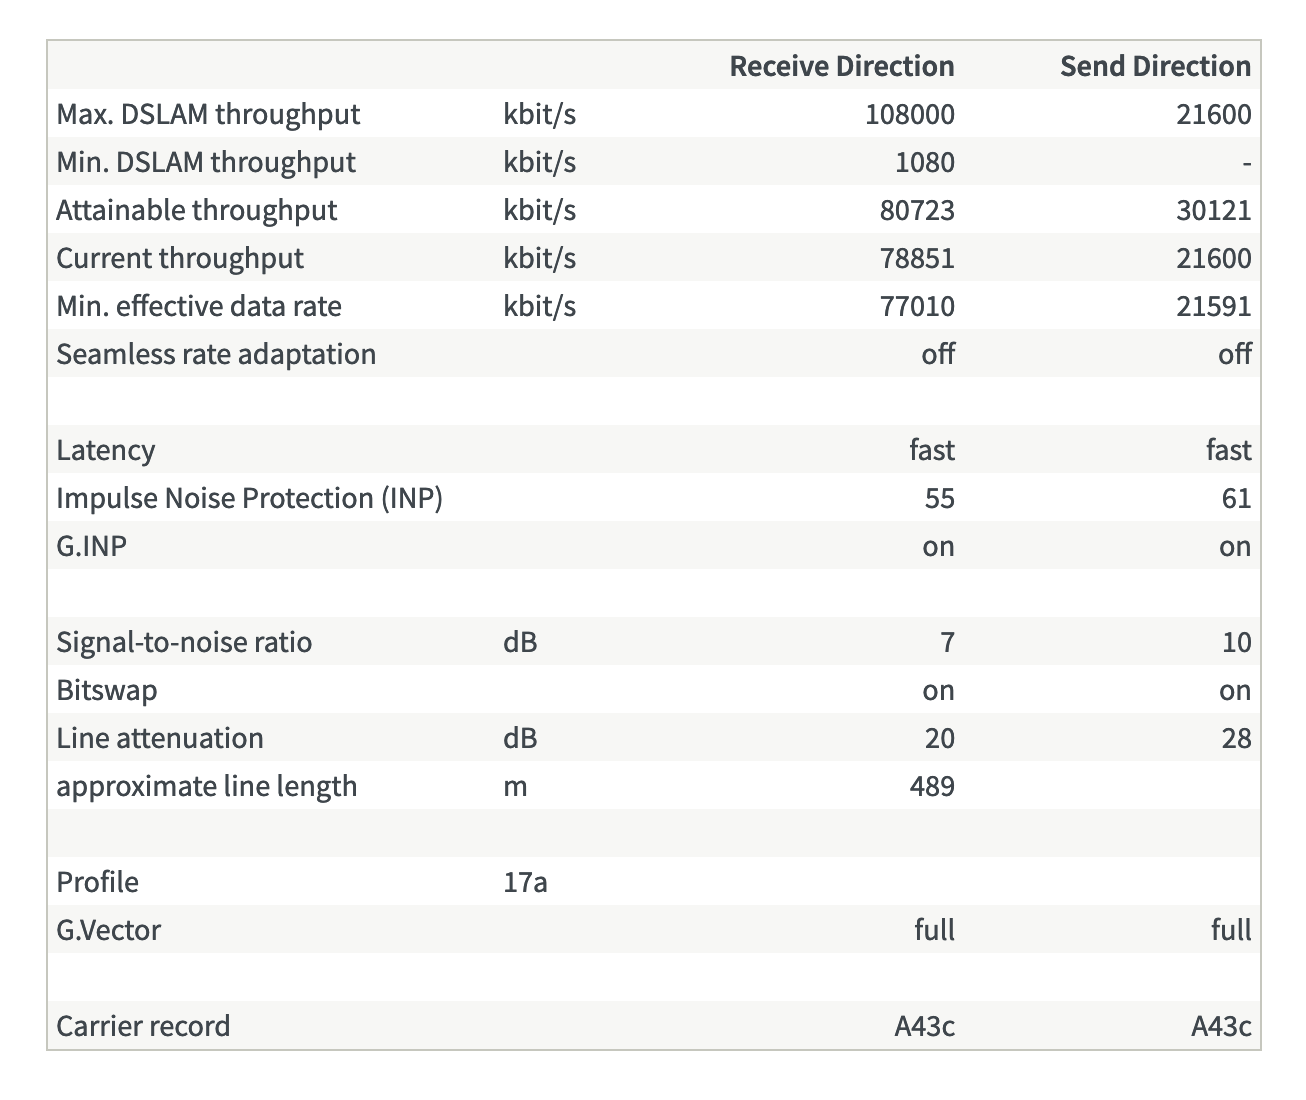This screenshot has height=1100, width=1306.
Task: Click the receive value 108000
Action: 909,114
